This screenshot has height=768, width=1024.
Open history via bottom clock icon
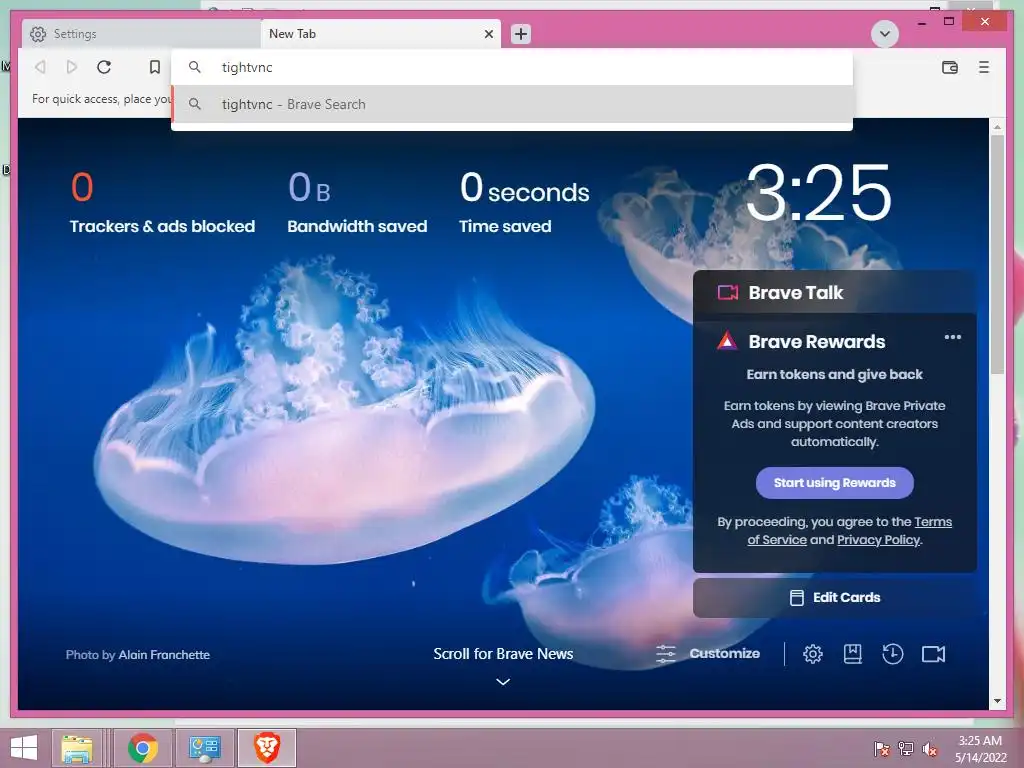coord(893,654)
